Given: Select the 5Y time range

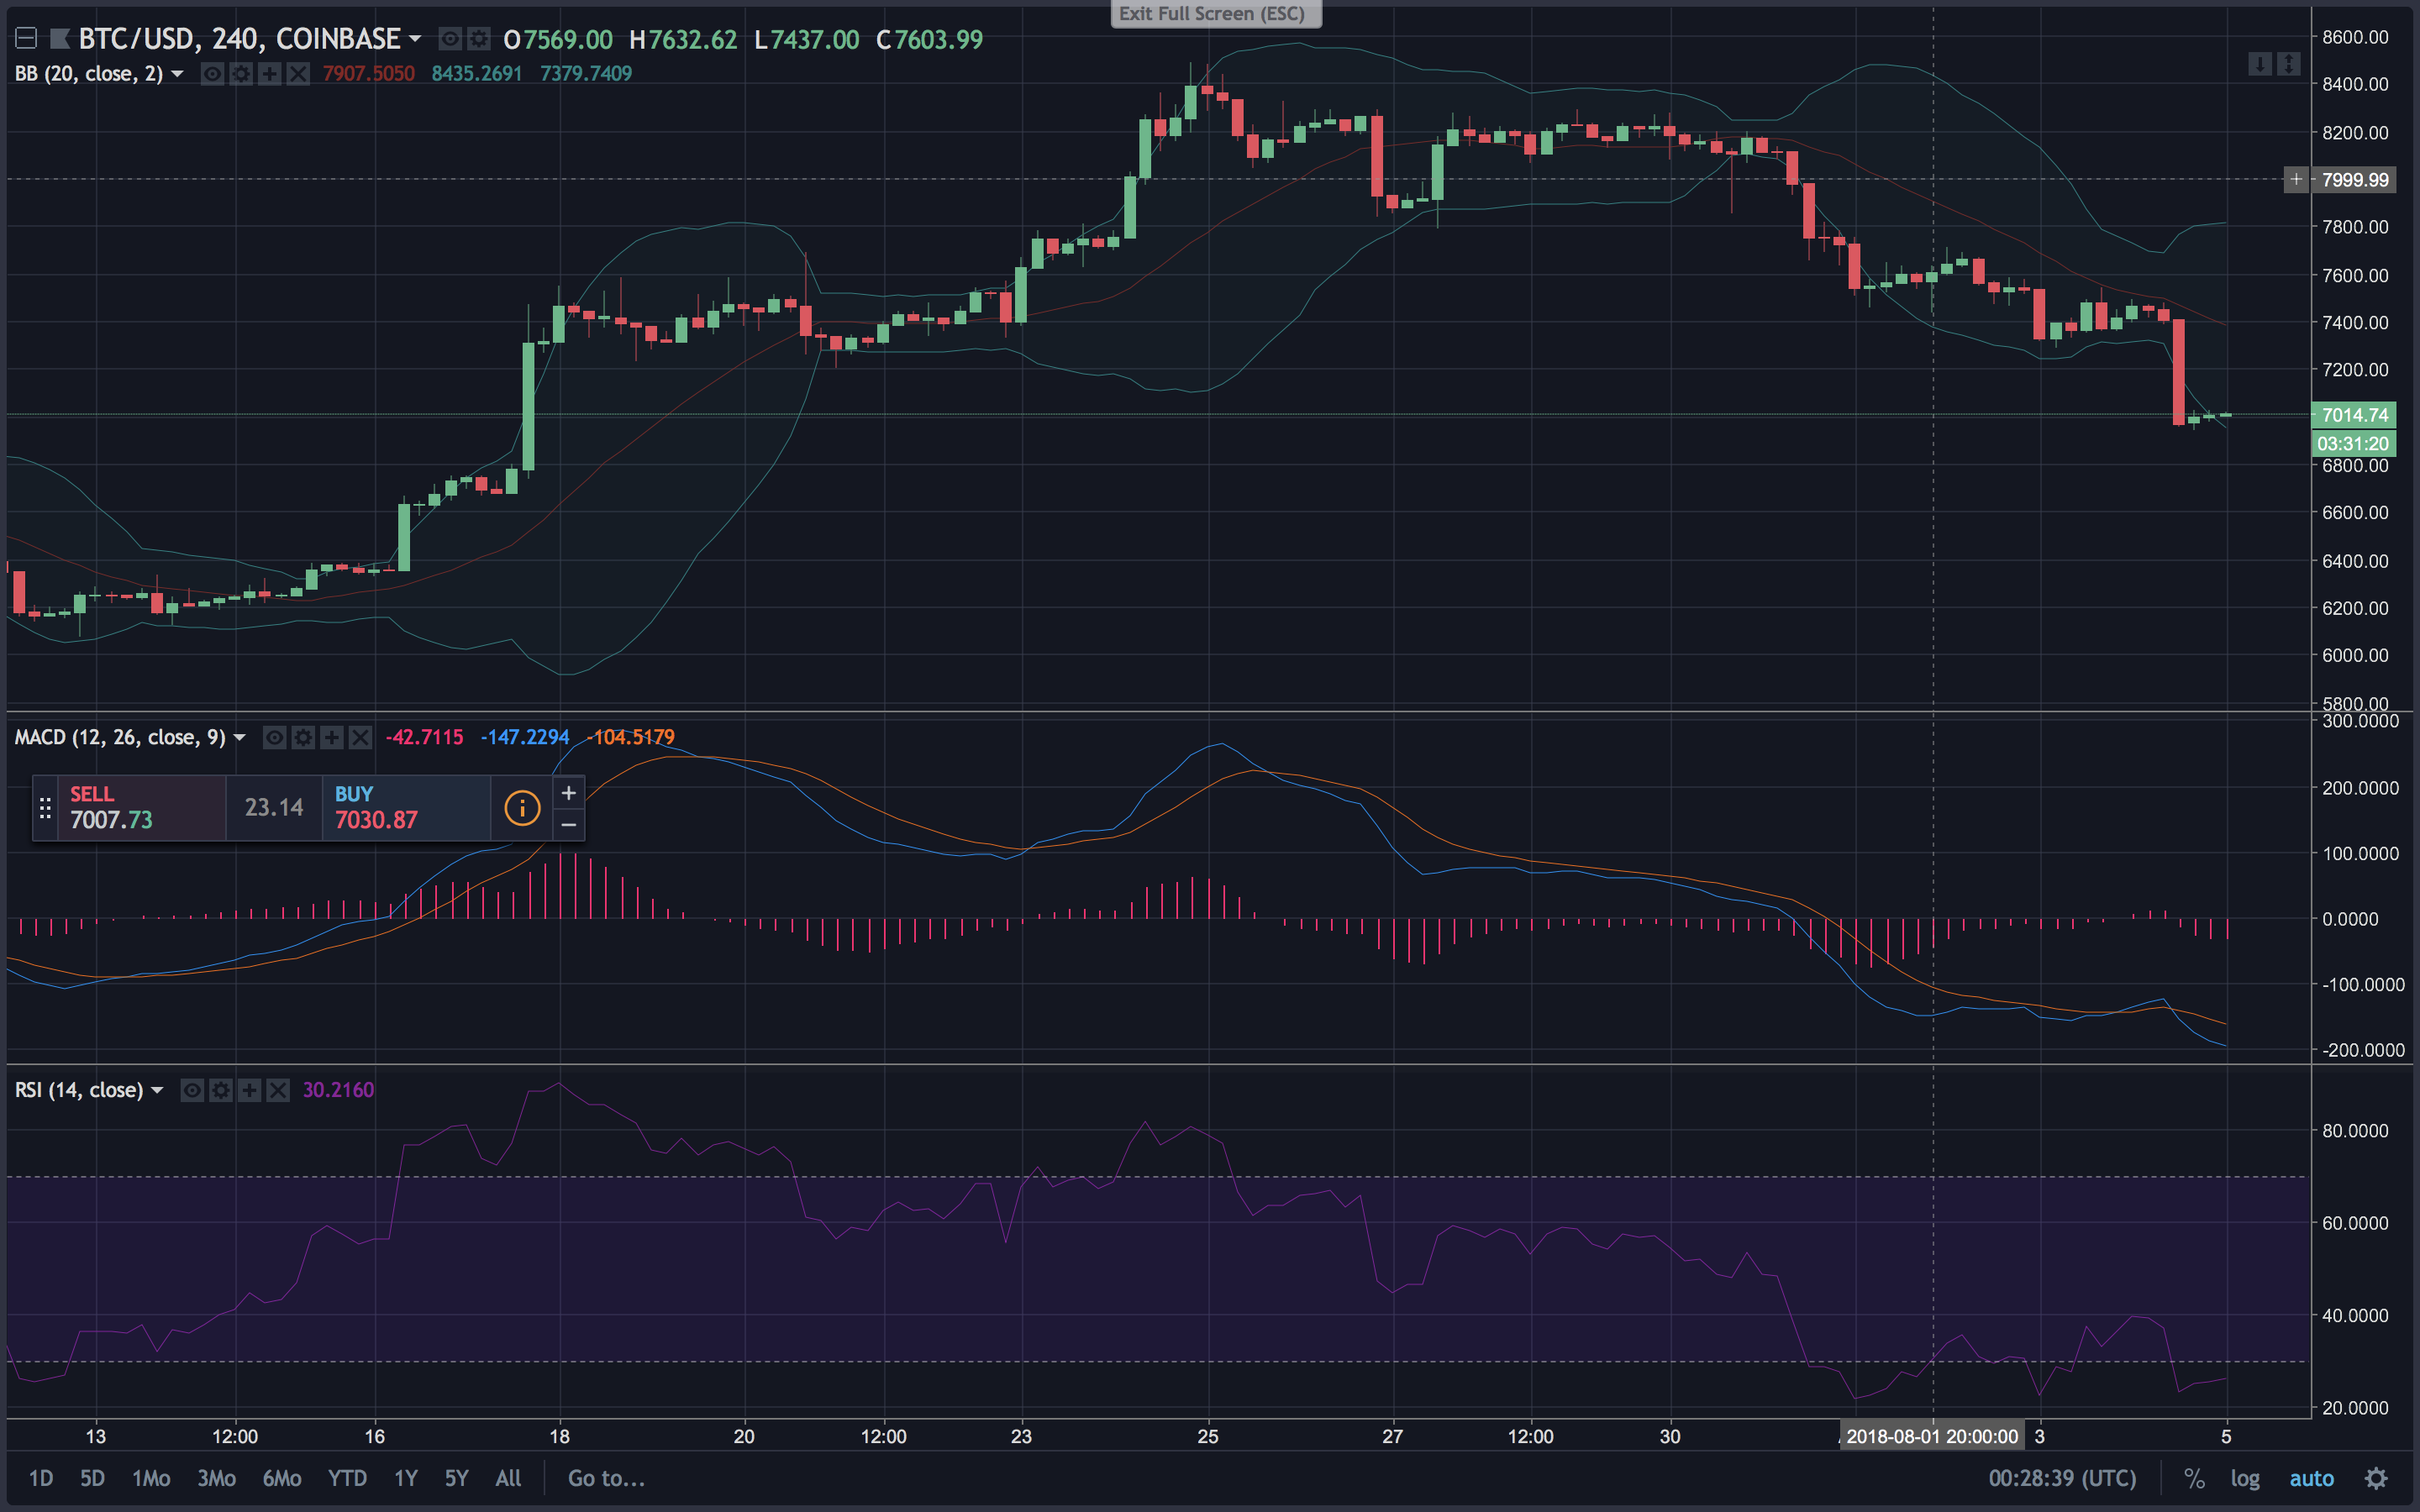Looking at the screenshot, I should tap(456, 1478).
